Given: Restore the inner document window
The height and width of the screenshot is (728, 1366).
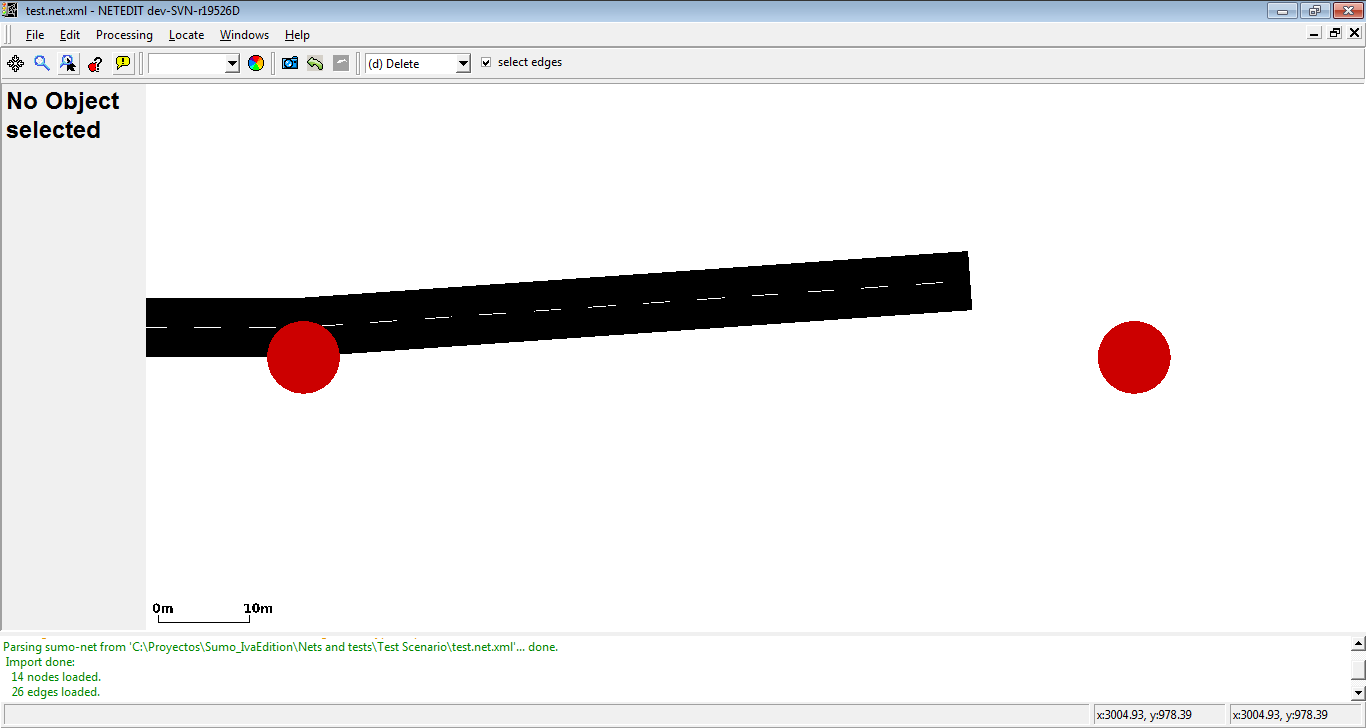Looking at the screenshot, I should pyautogui.click(x=1335, y=33).
